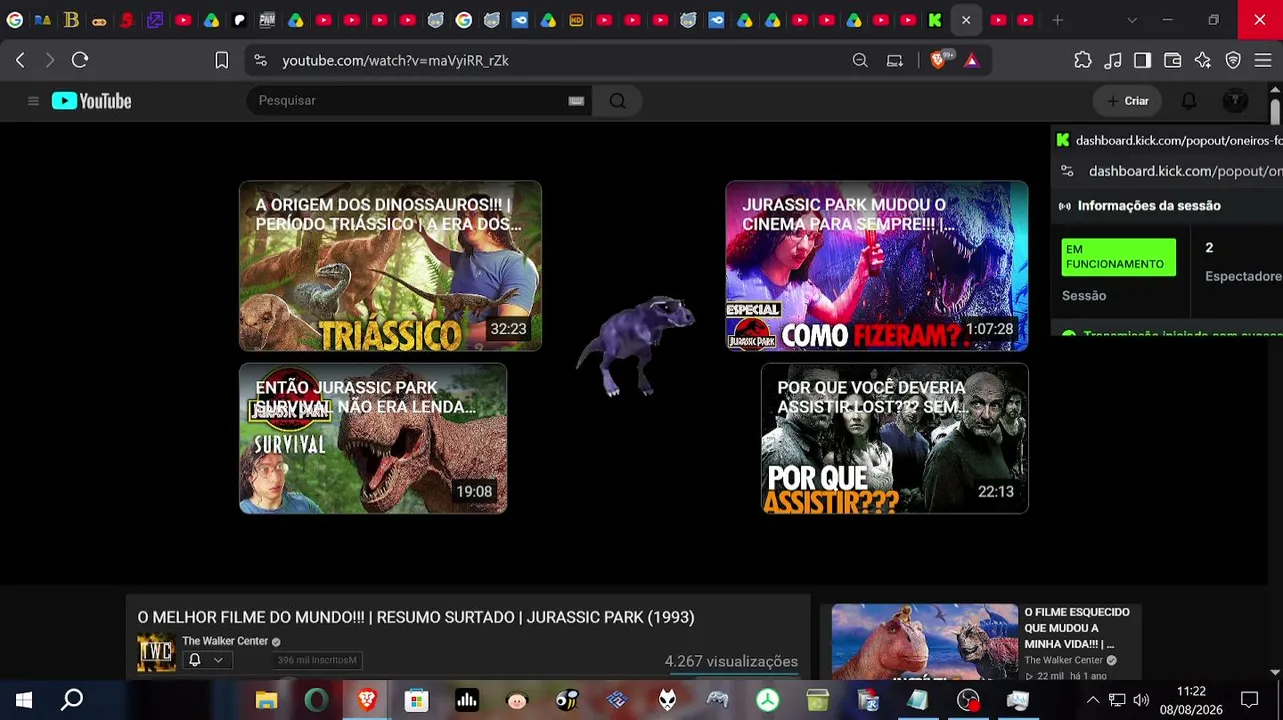Open the suggested video dinosaur thumbnail
This screenshot has height=720, width=1283.
point(925,642)
